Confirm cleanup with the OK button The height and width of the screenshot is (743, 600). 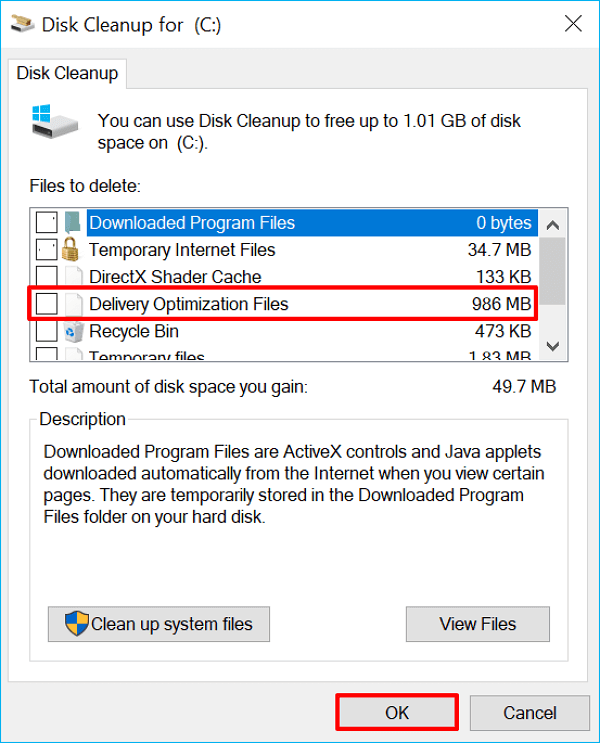point(397,713)
